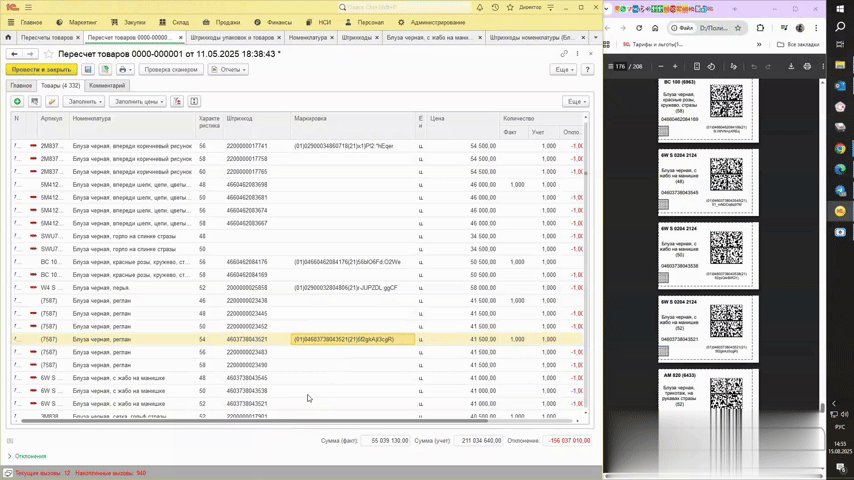Viewport: 854px width, 480px height.
Task: Open favorites star in 1C title bar
Action: pos(510,8)
